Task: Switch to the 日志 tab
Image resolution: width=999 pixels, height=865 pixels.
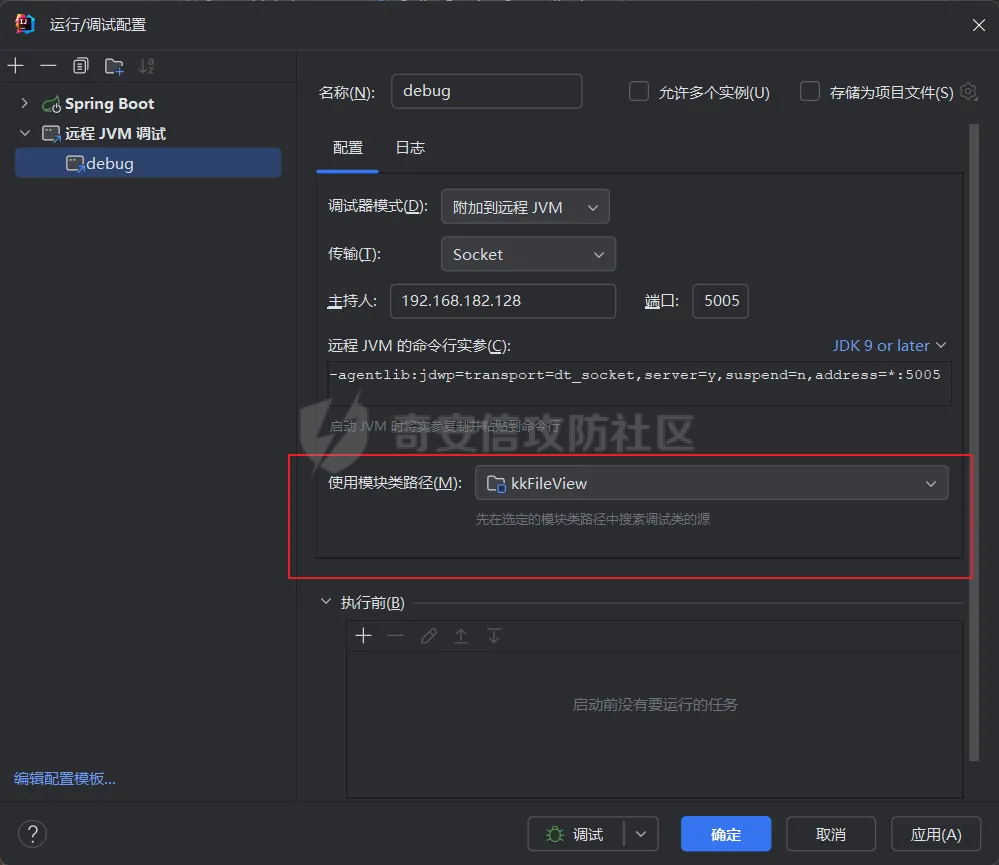Action: (410, 148)
